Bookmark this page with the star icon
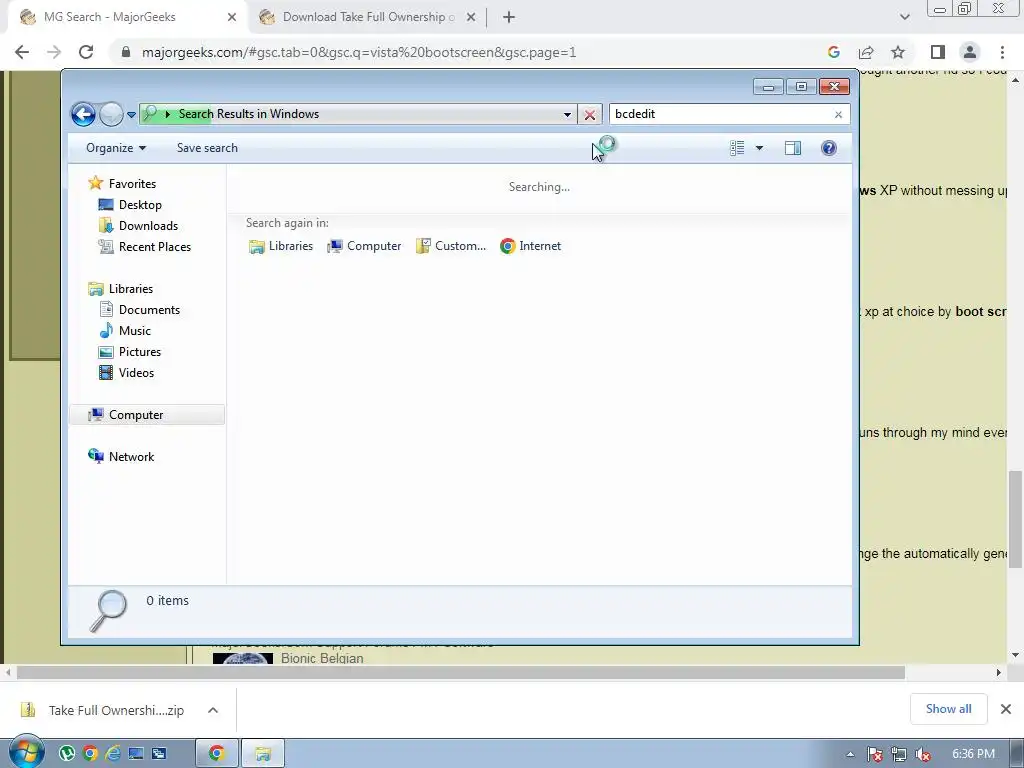Viewport: 1024px width, 768px height. [898, 52]
